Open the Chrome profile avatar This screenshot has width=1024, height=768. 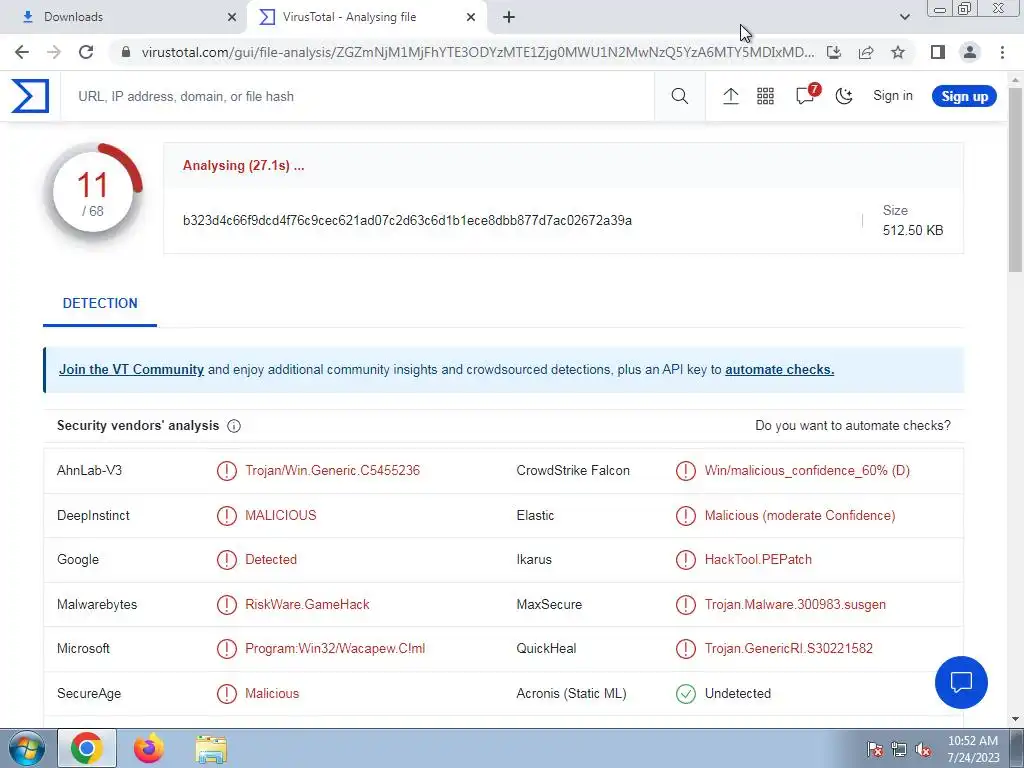click(x=970, y=52)
